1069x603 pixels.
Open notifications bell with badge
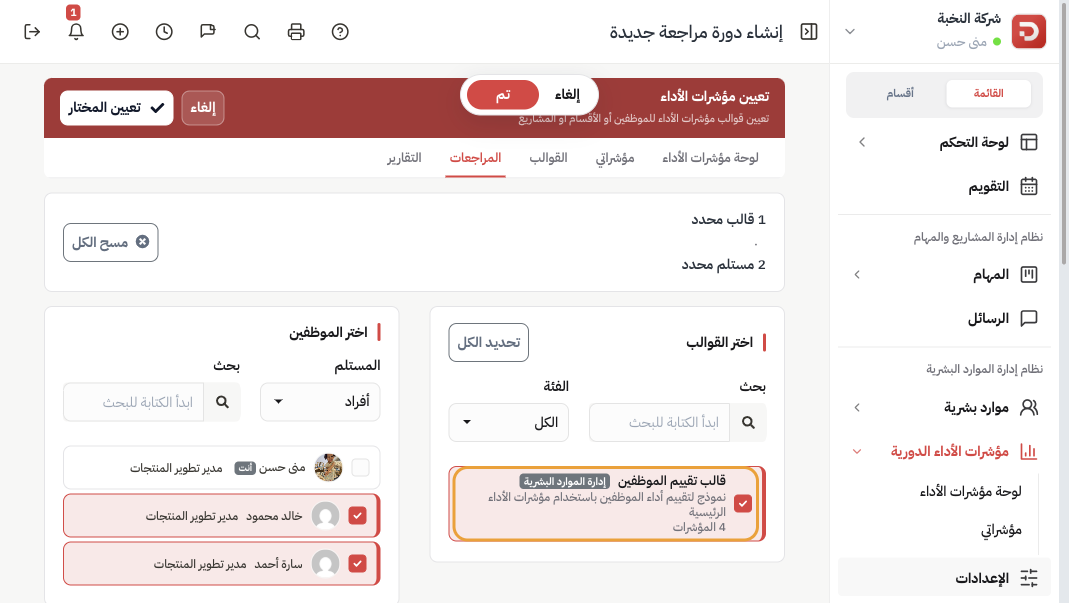(x=76, y=31)
